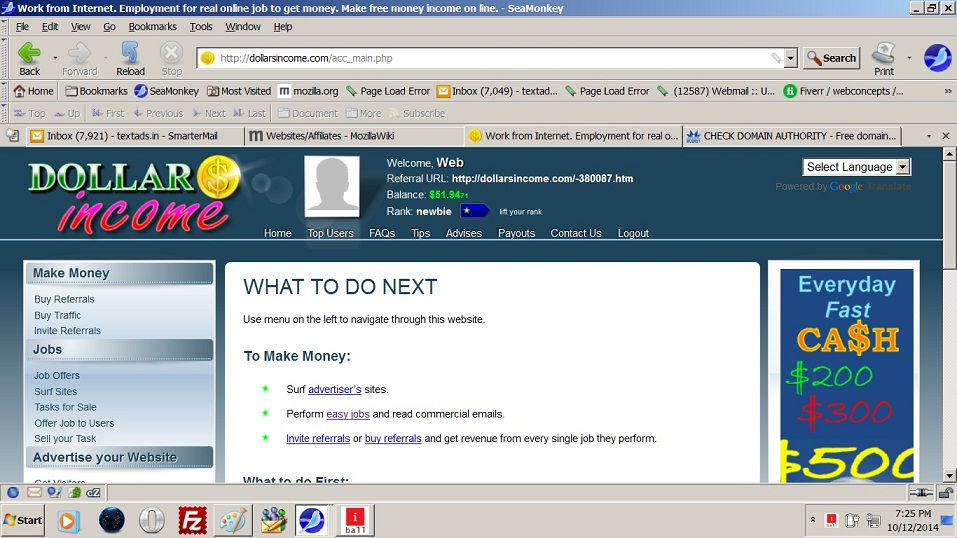Open the Print options dropdown arrow
957x538 pixels.
[x=909, y=58]
